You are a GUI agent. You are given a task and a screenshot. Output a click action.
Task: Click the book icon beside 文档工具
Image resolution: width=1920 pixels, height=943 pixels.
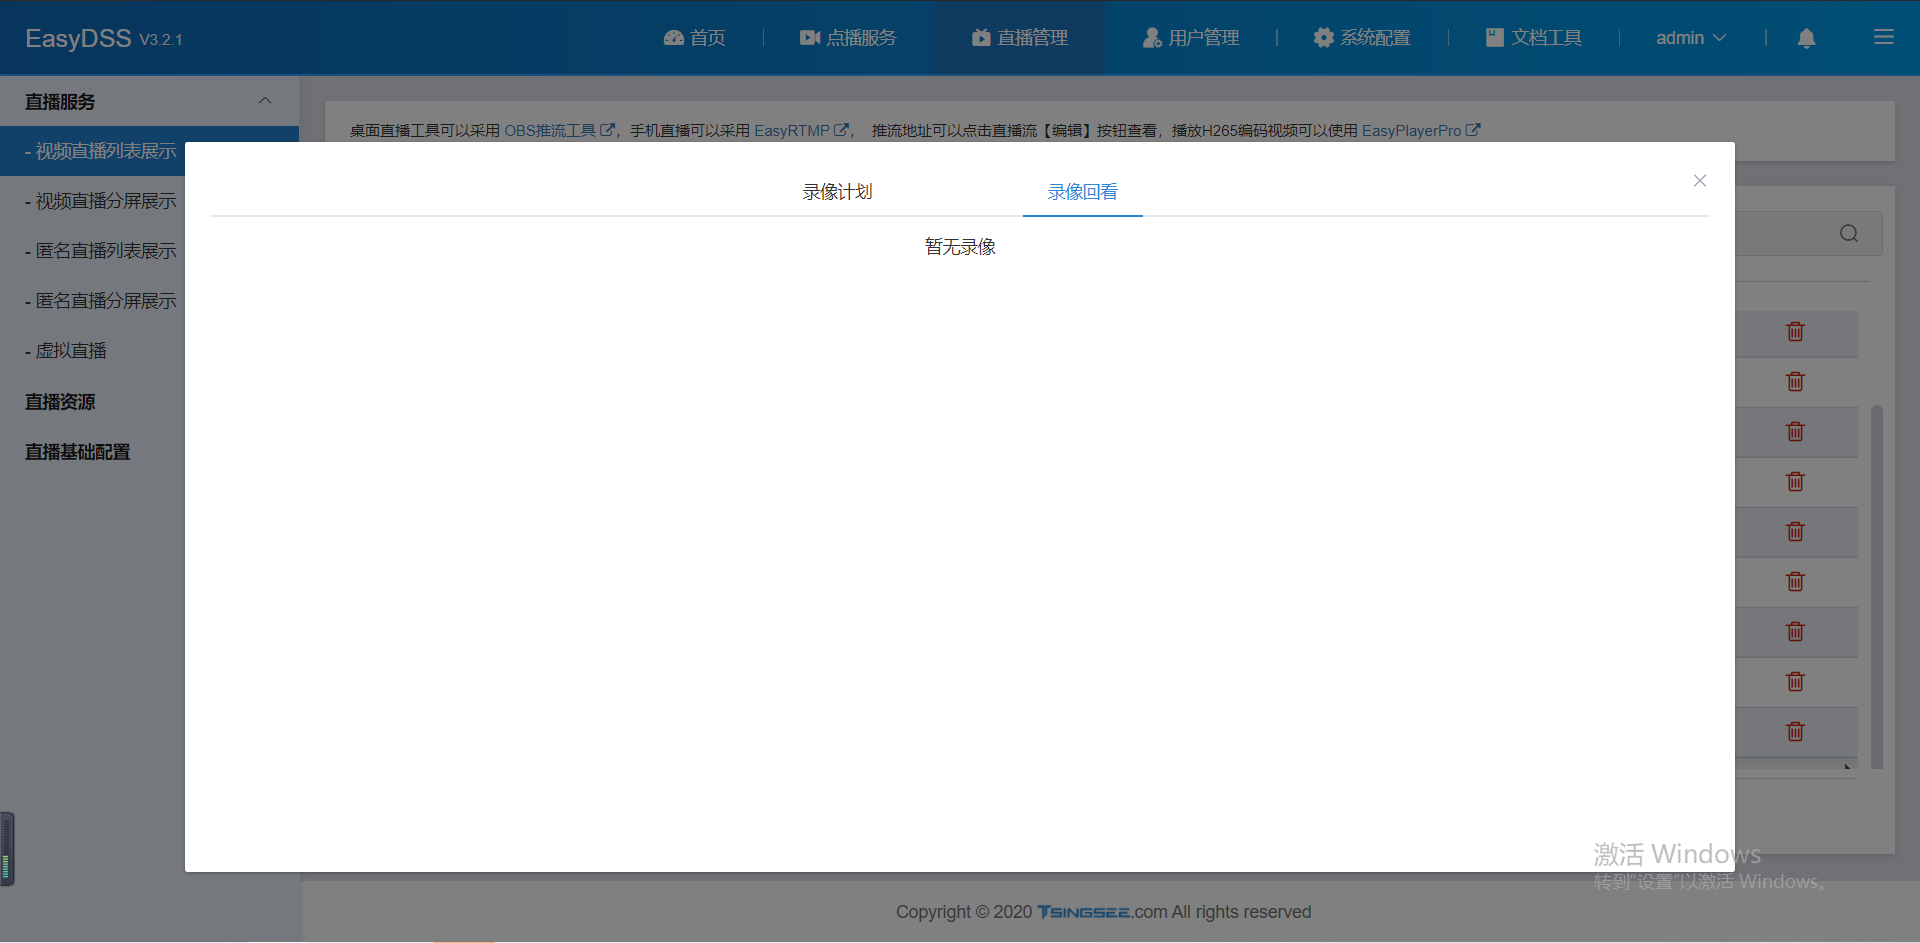1495,37
